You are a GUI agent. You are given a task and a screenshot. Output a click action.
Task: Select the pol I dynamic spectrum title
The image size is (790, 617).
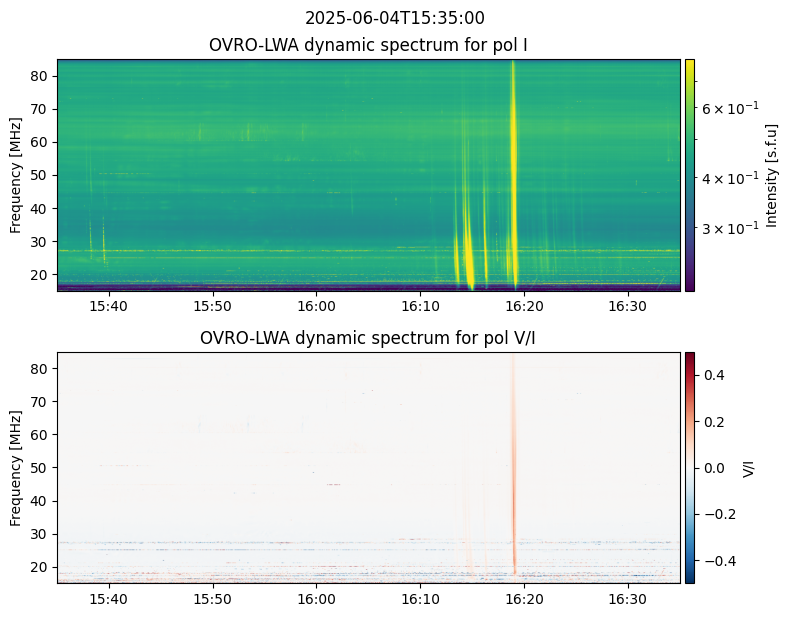coord(368,45)
